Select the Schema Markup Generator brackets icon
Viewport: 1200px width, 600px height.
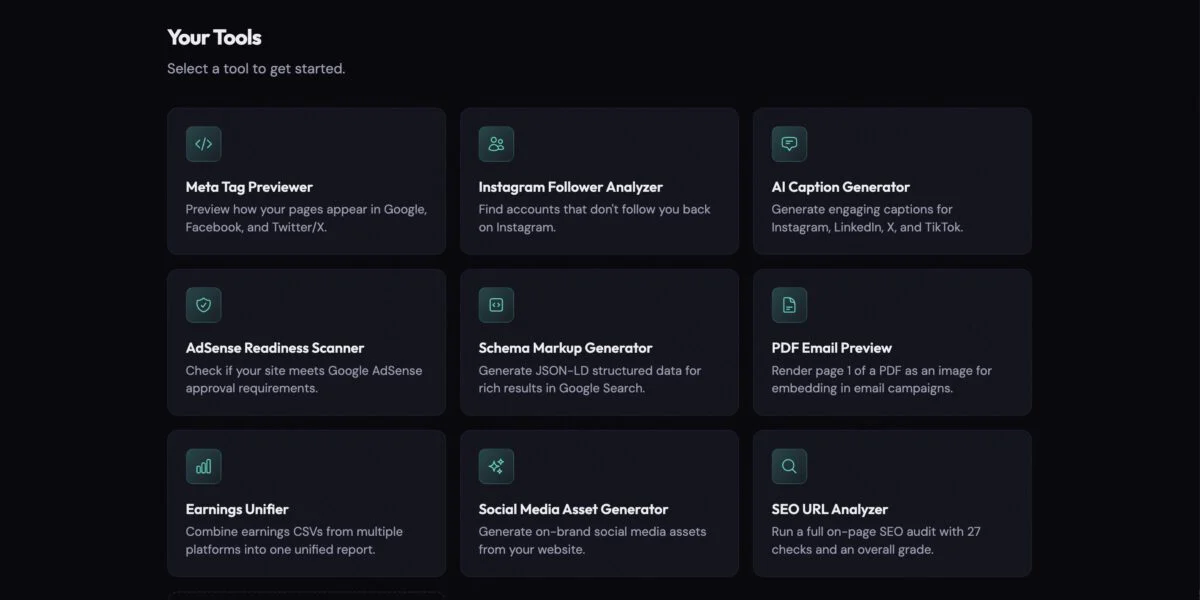click(496, 305)
